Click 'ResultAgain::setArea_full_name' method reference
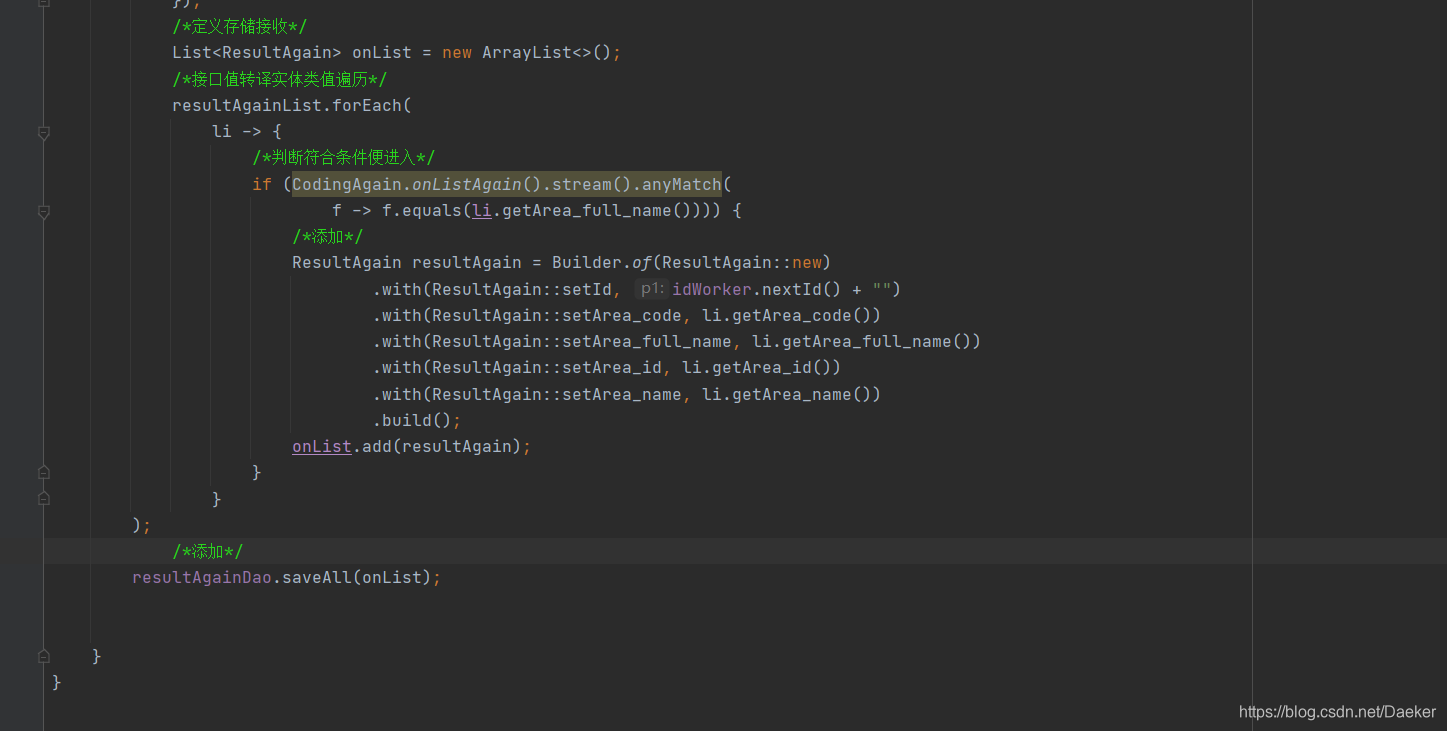The width and height of the screenshot is (1447, 731). pos(582,341)
